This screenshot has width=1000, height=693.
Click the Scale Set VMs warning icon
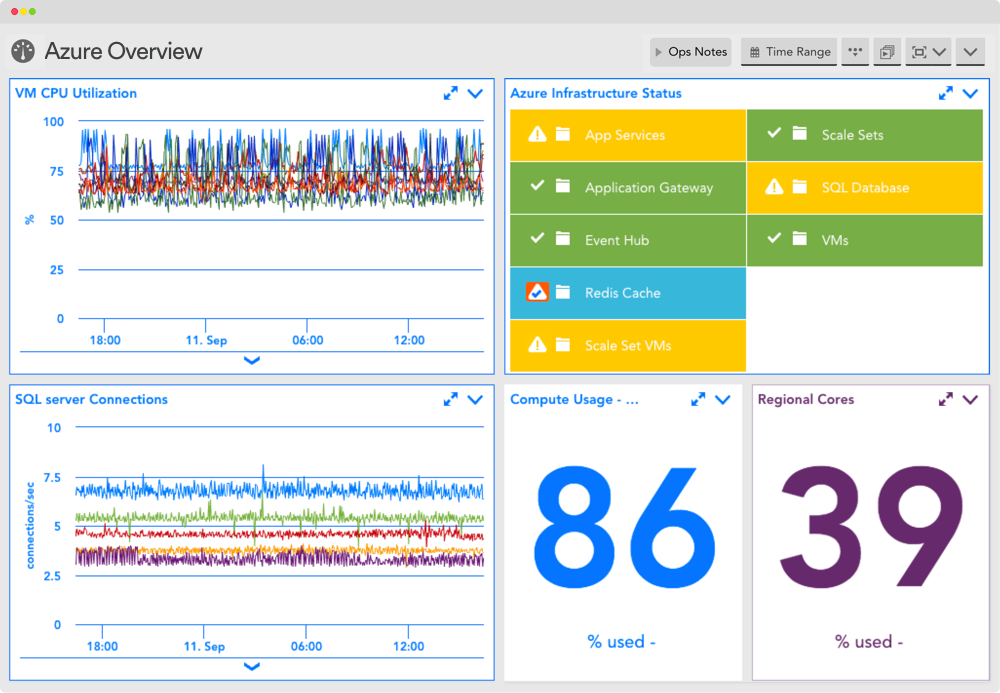point(538,345)
